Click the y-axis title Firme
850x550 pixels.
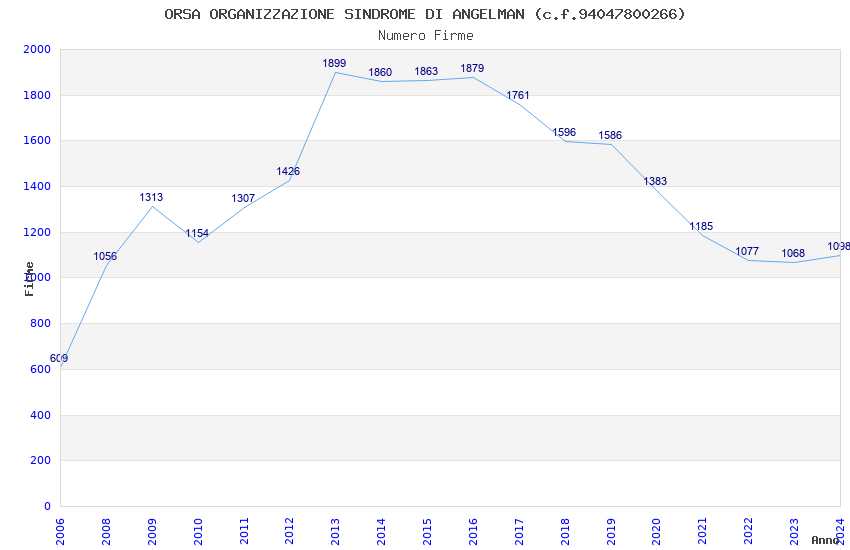[29, 279]
